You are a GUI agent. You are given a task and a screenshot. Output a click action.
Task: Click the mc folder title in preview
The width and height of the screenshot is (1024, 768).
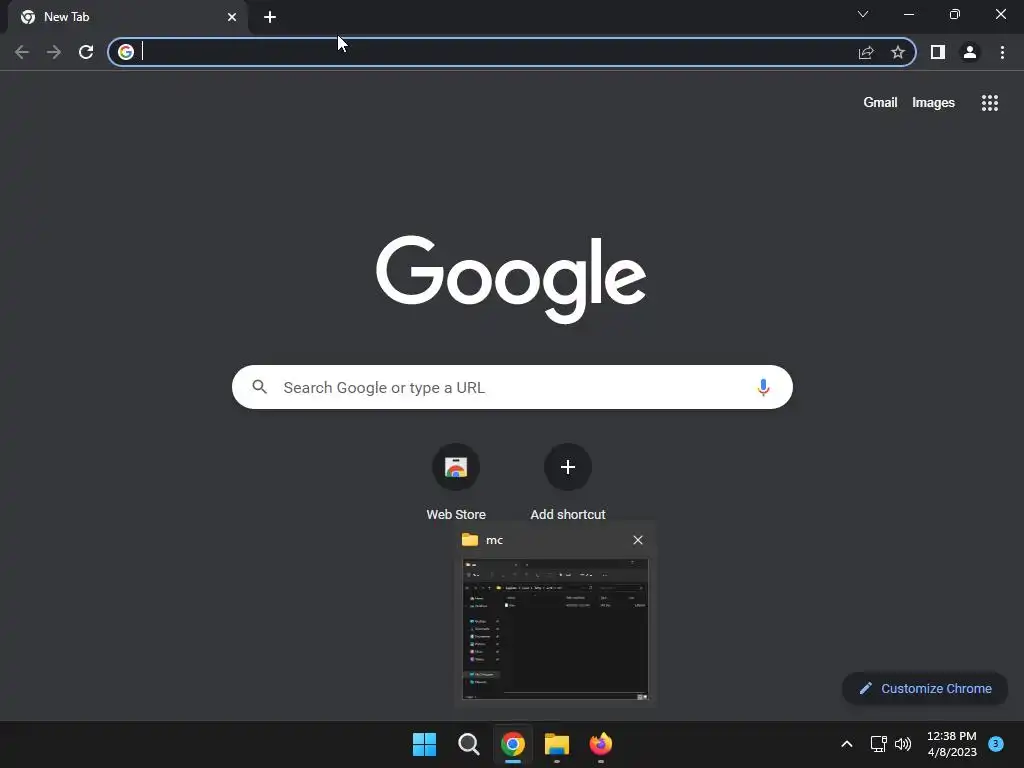click(x=494, y=540)
